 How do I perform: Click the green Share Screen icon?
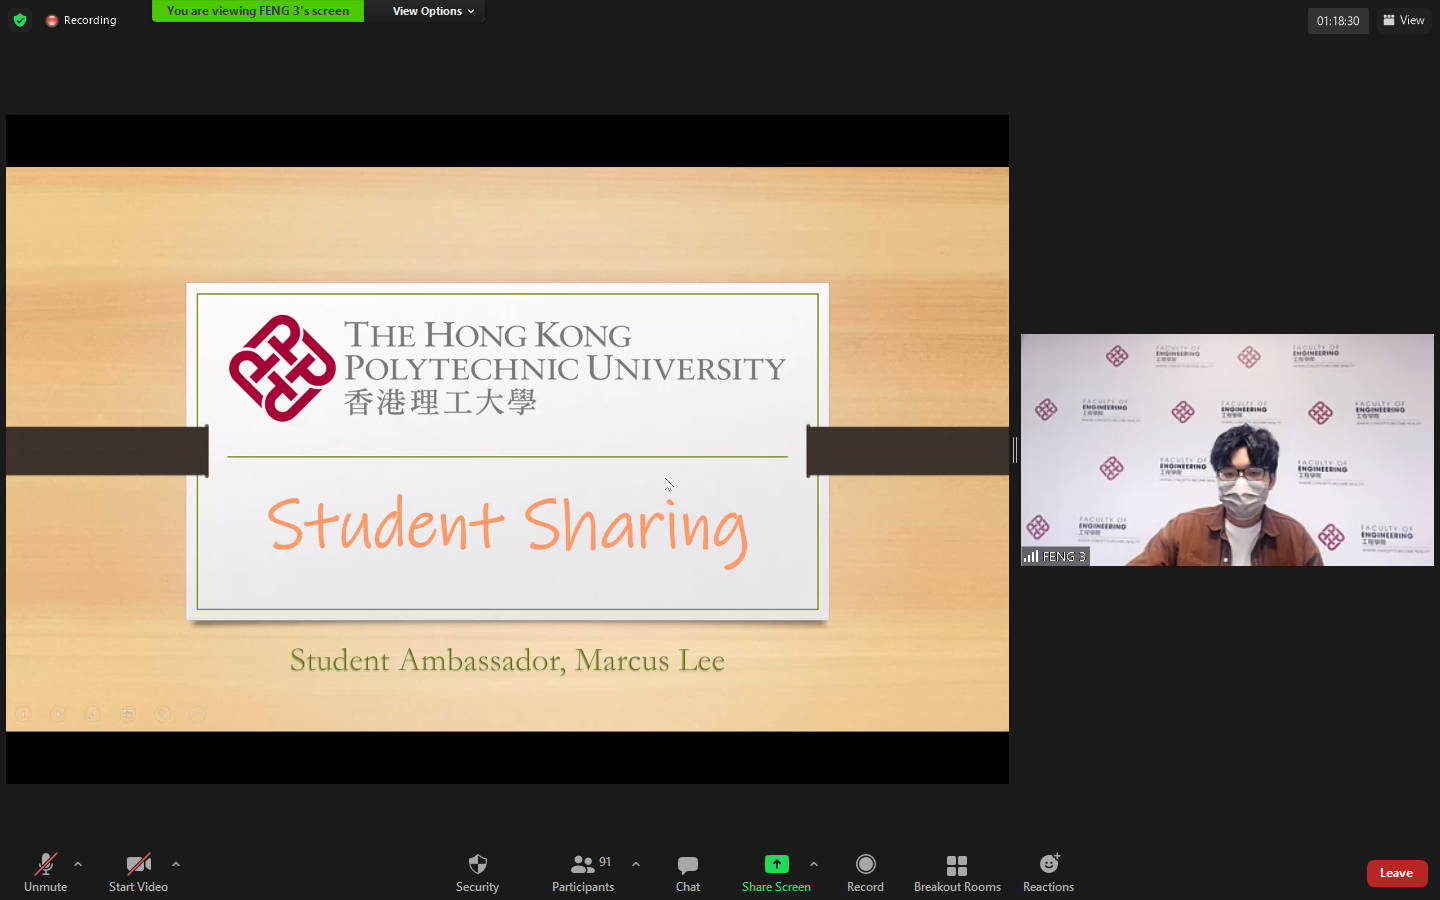point(776,864)
